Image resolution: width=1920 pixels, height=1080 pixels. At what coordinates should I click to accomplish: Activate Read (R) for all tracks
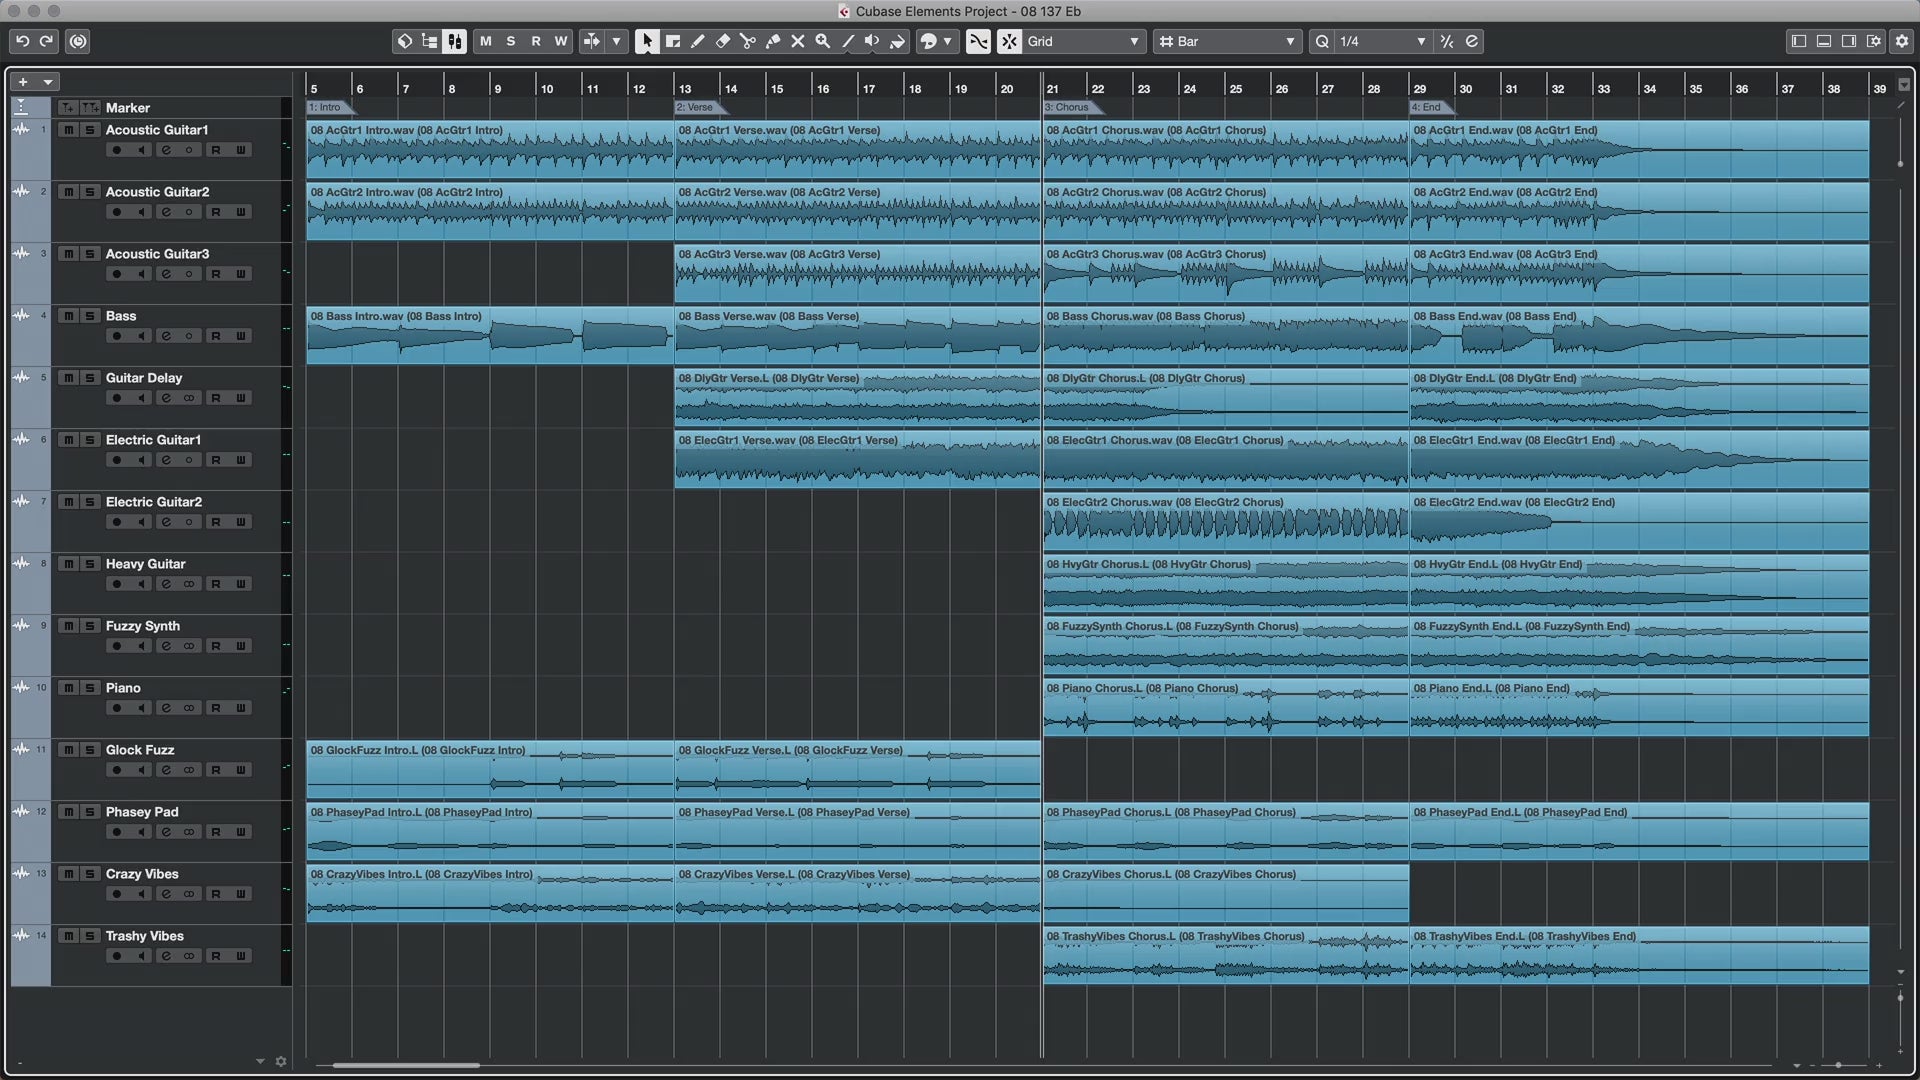point(536,41)
